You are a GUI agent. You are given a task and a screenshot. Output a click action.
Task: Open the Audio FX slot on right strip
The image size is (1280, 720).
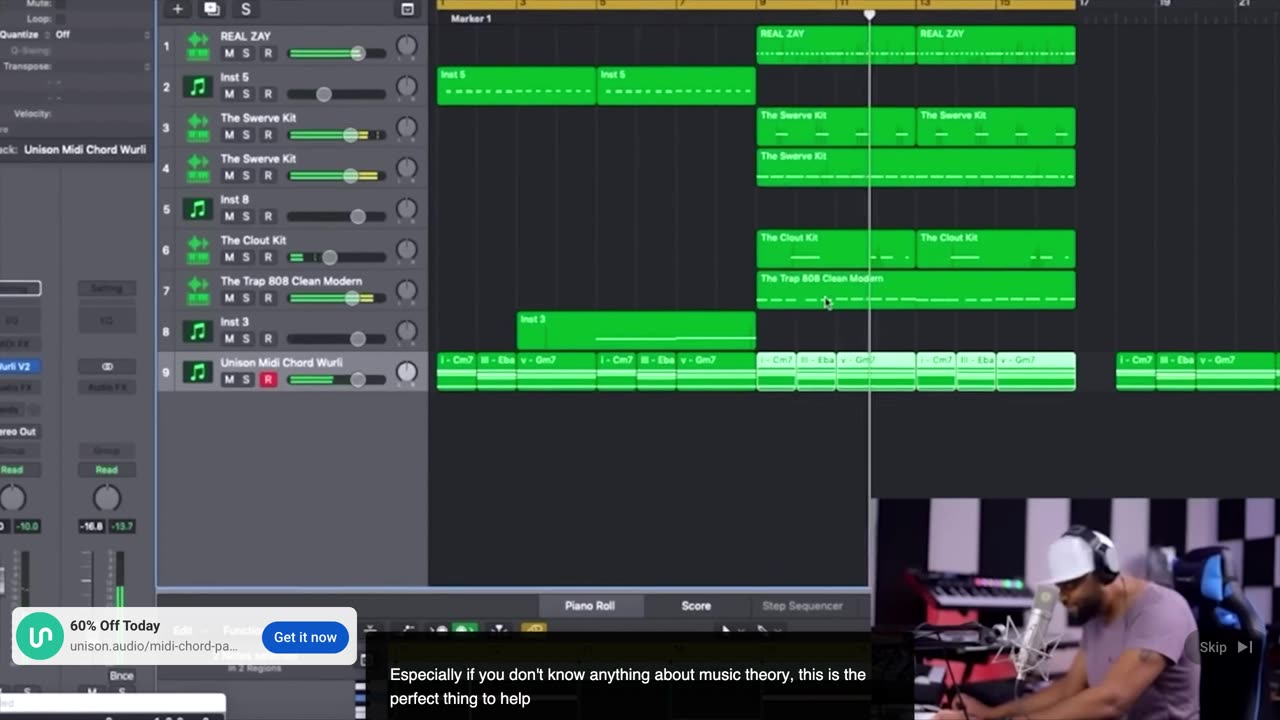(106, 388)
